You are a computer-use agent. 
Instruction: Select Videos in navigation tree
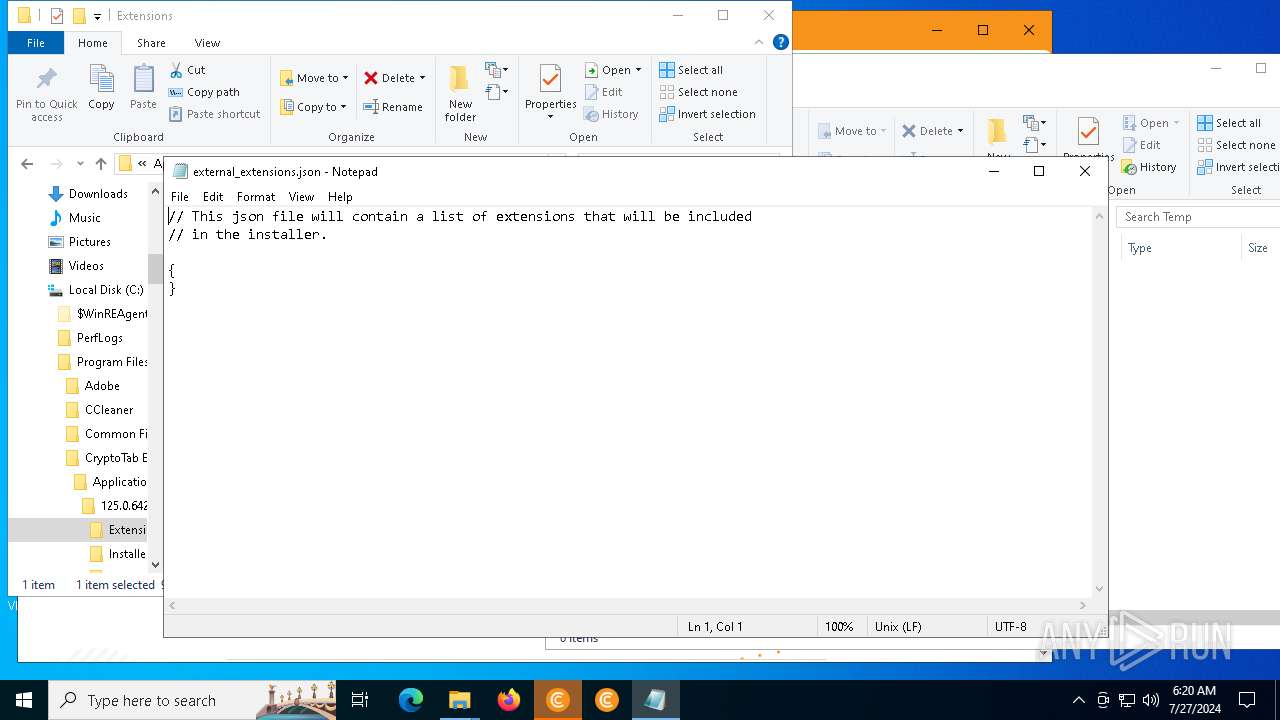tap(86, 266)
